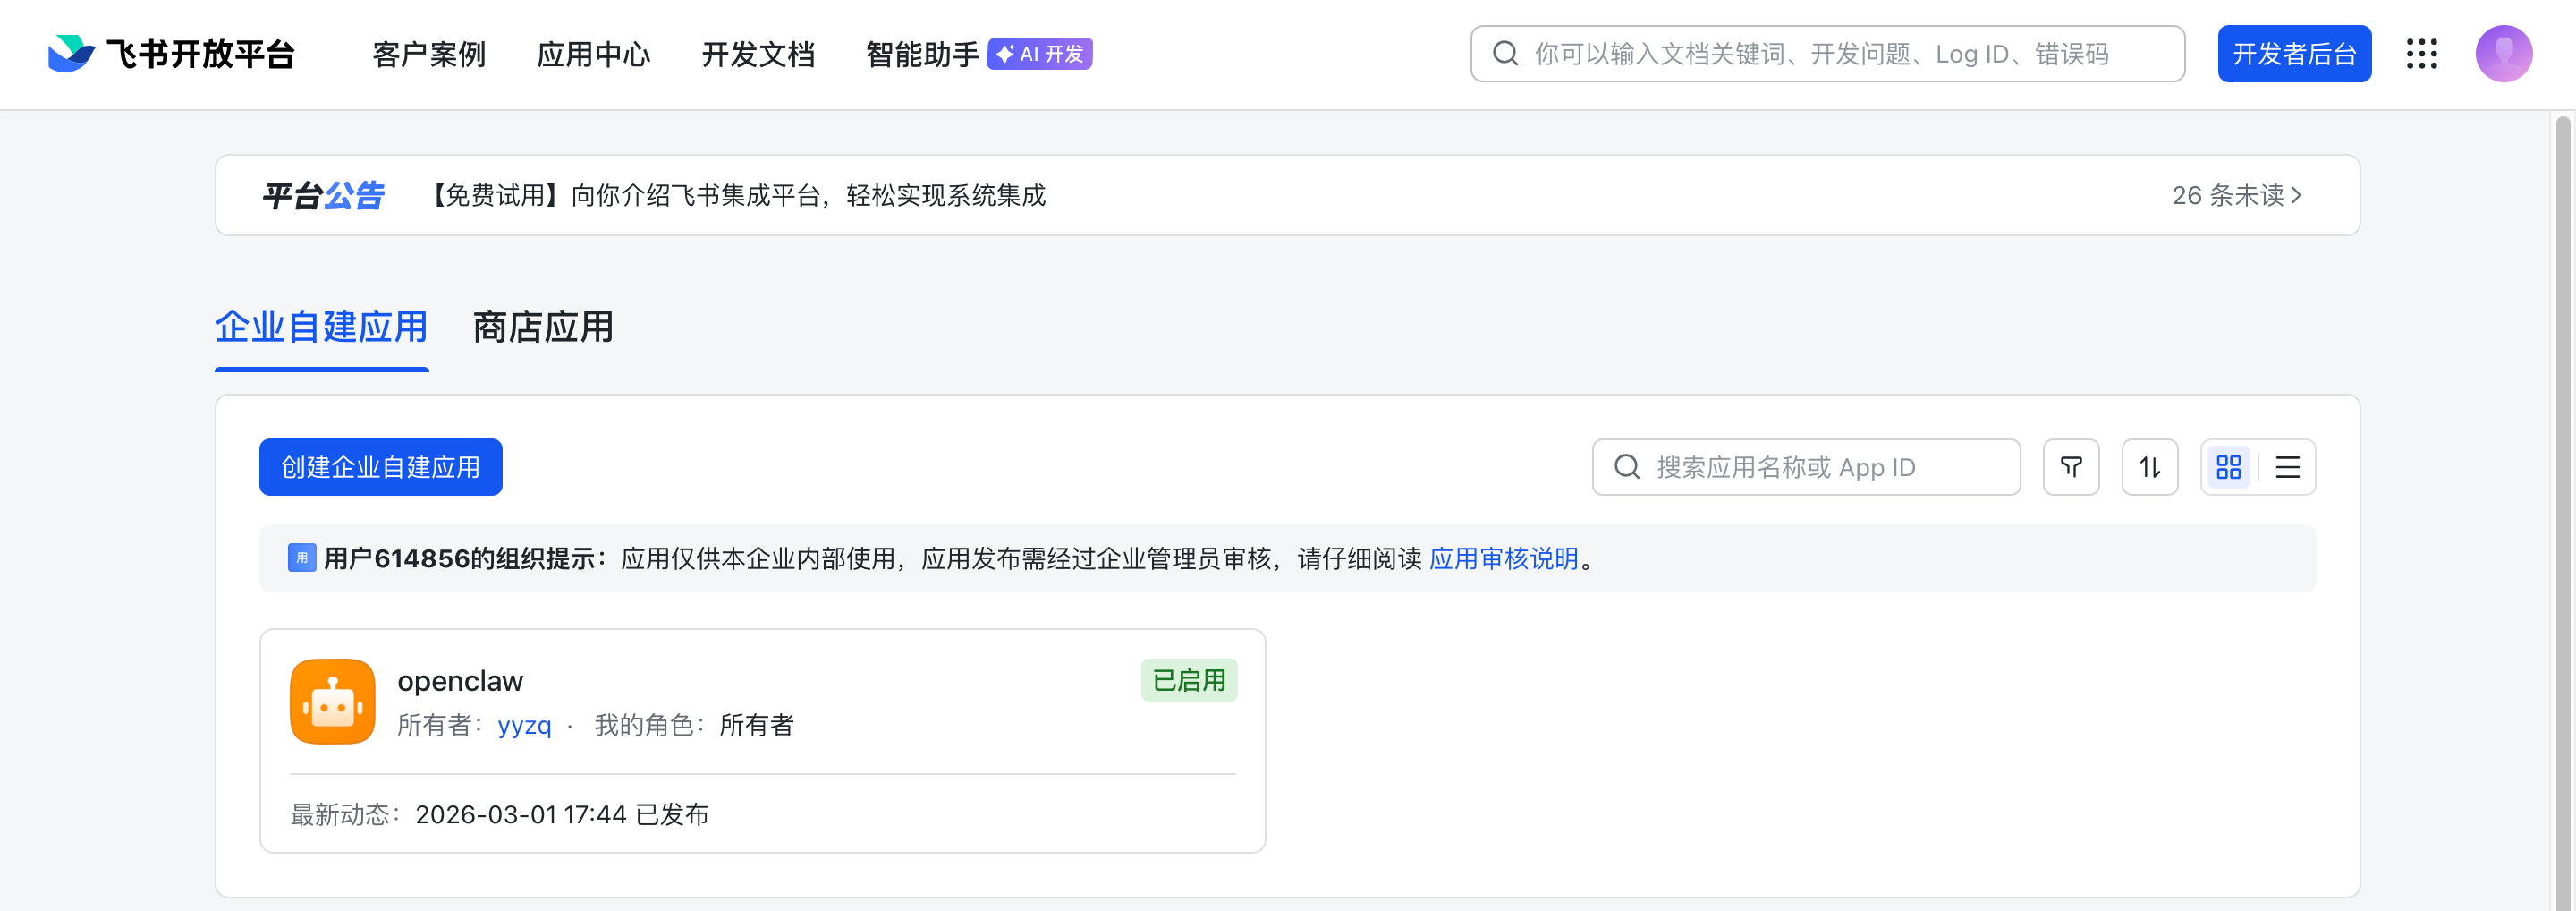Open the 客户案例 menu

(x=429, y=54)
